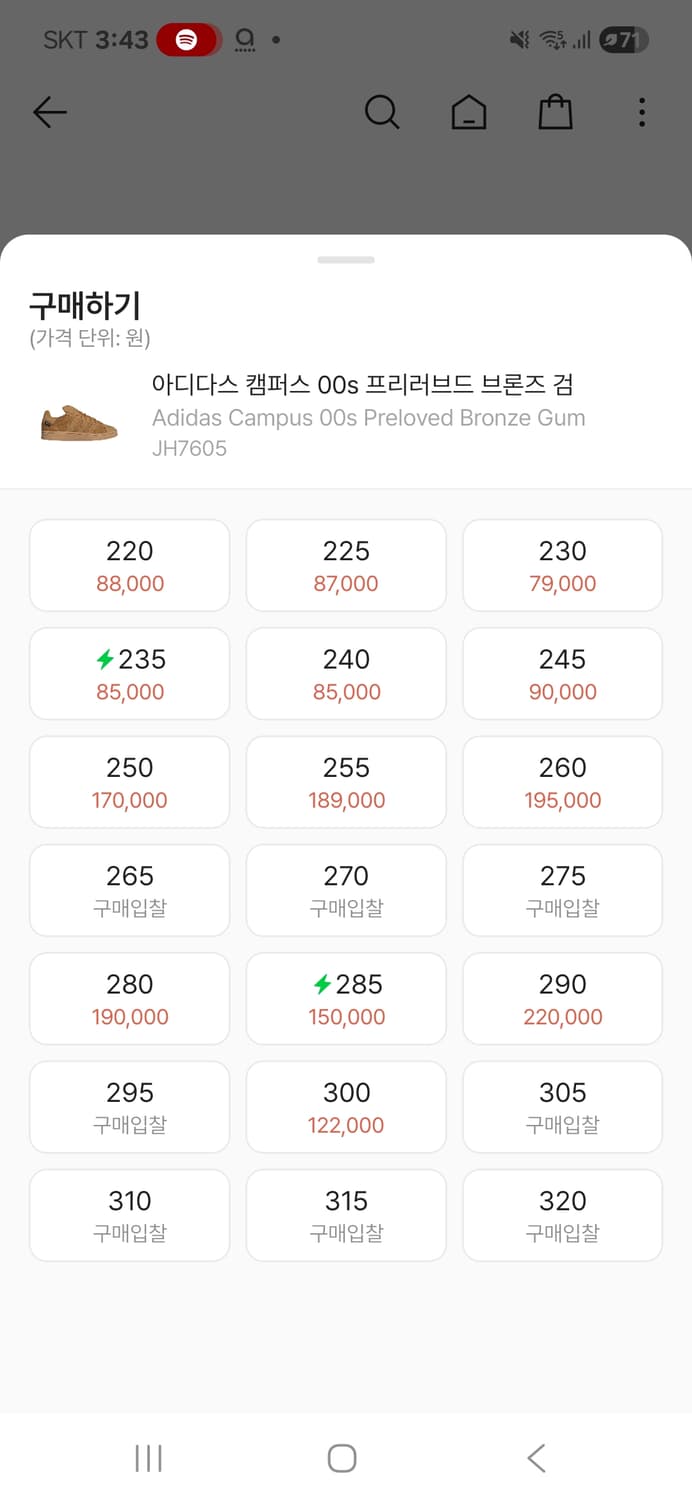The height and width of the screenshot is (1500, 692).
Task: Choose fast delivery size 235
Action: 130,674
